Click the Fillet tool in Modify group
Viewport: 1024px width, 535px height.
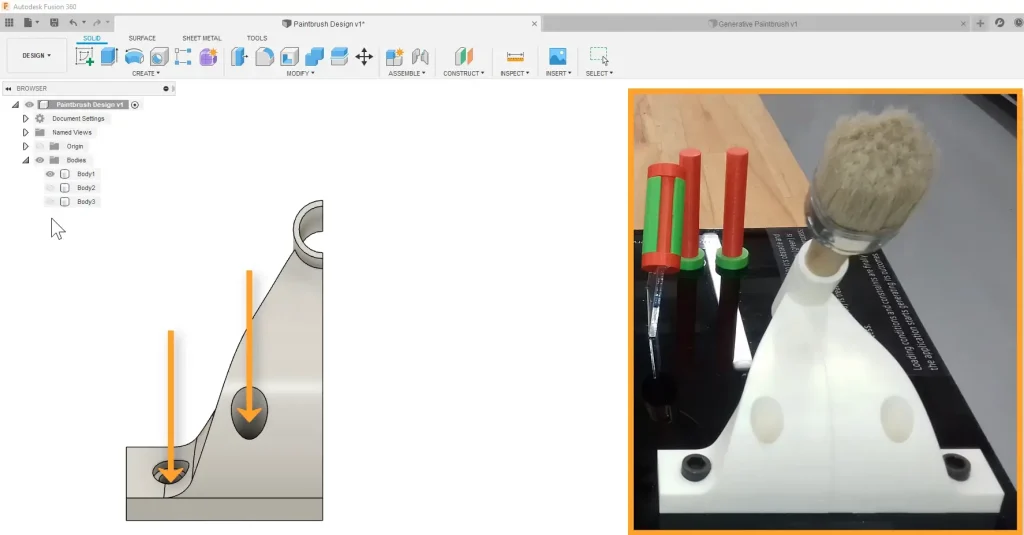click(x=265, y=57)
